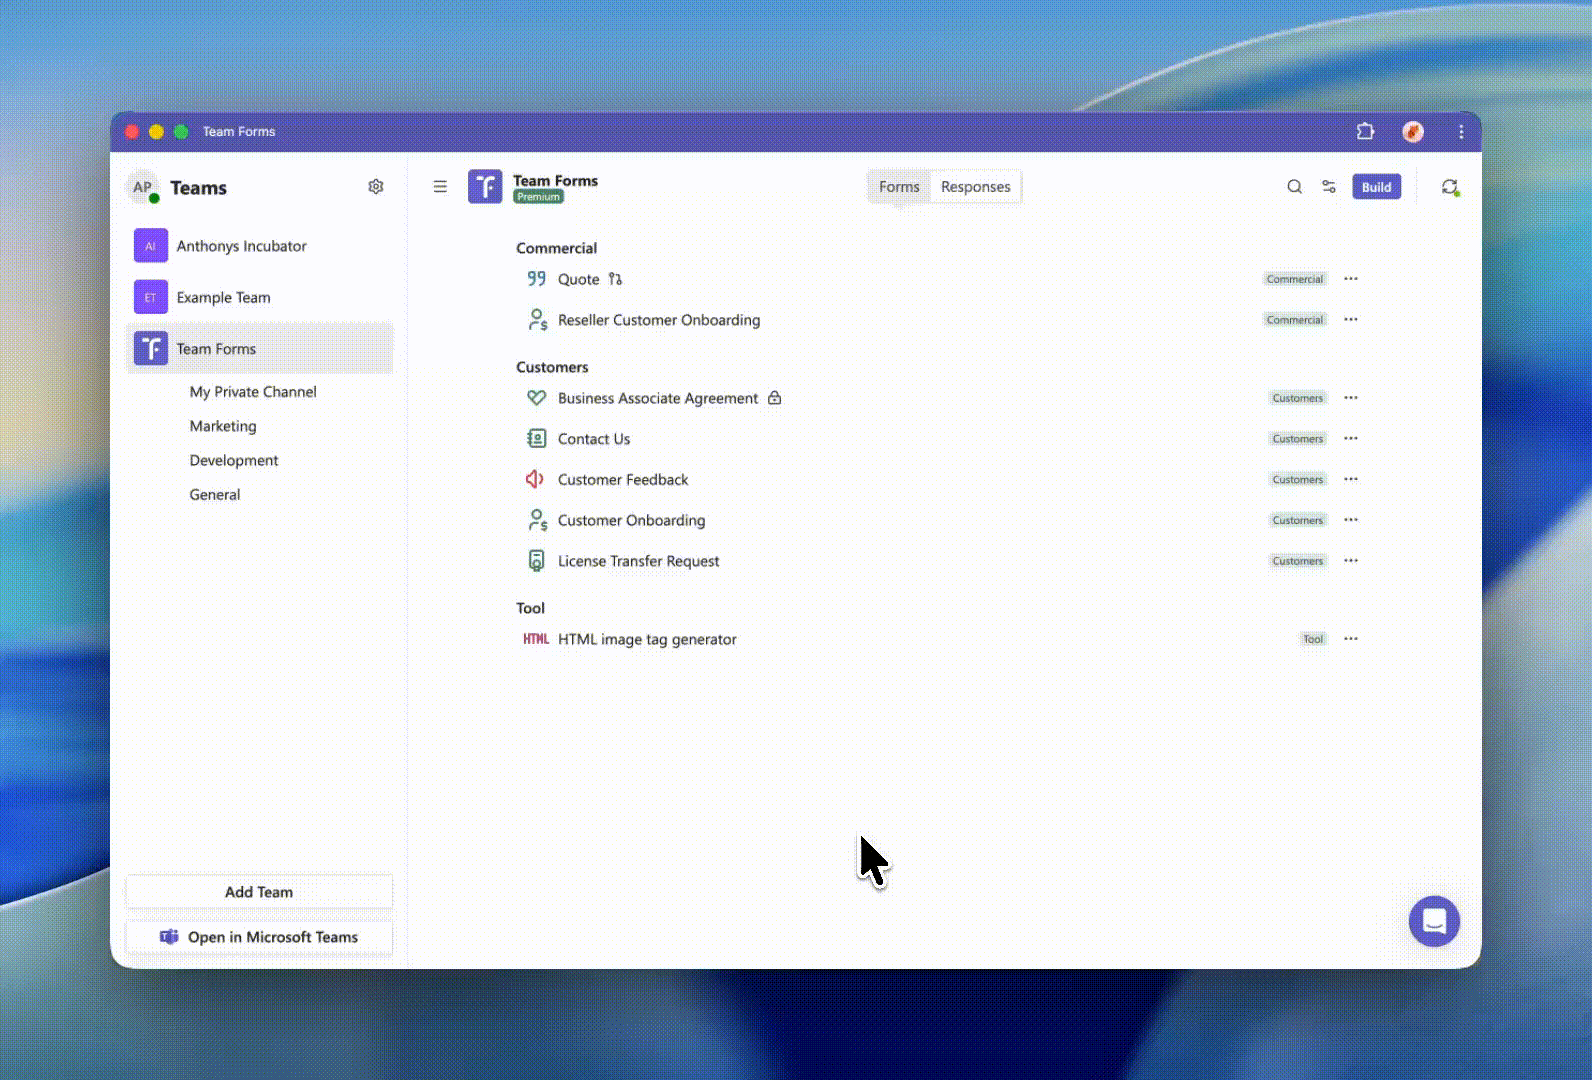Open more options for HTML image tag generator
This screenshot has height=1080, width=1592.
tap(1351, 638)
